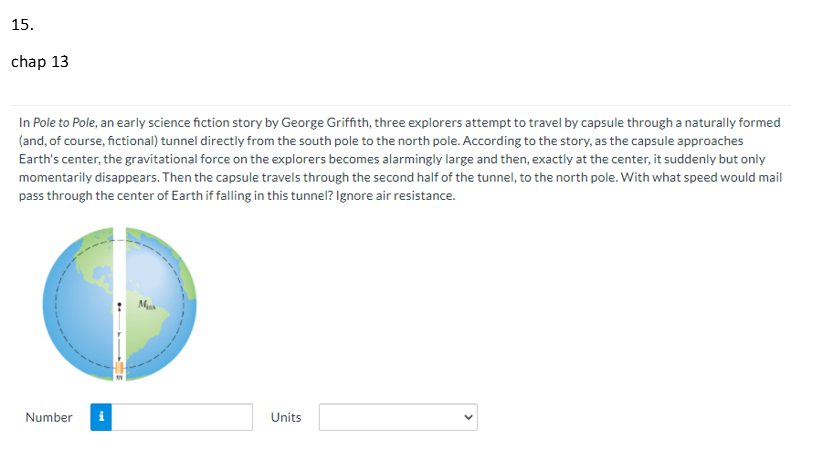Viewport: 825px width, 450px height.
Task: Click the blue info icon beside Number
Action: point(100,417)
